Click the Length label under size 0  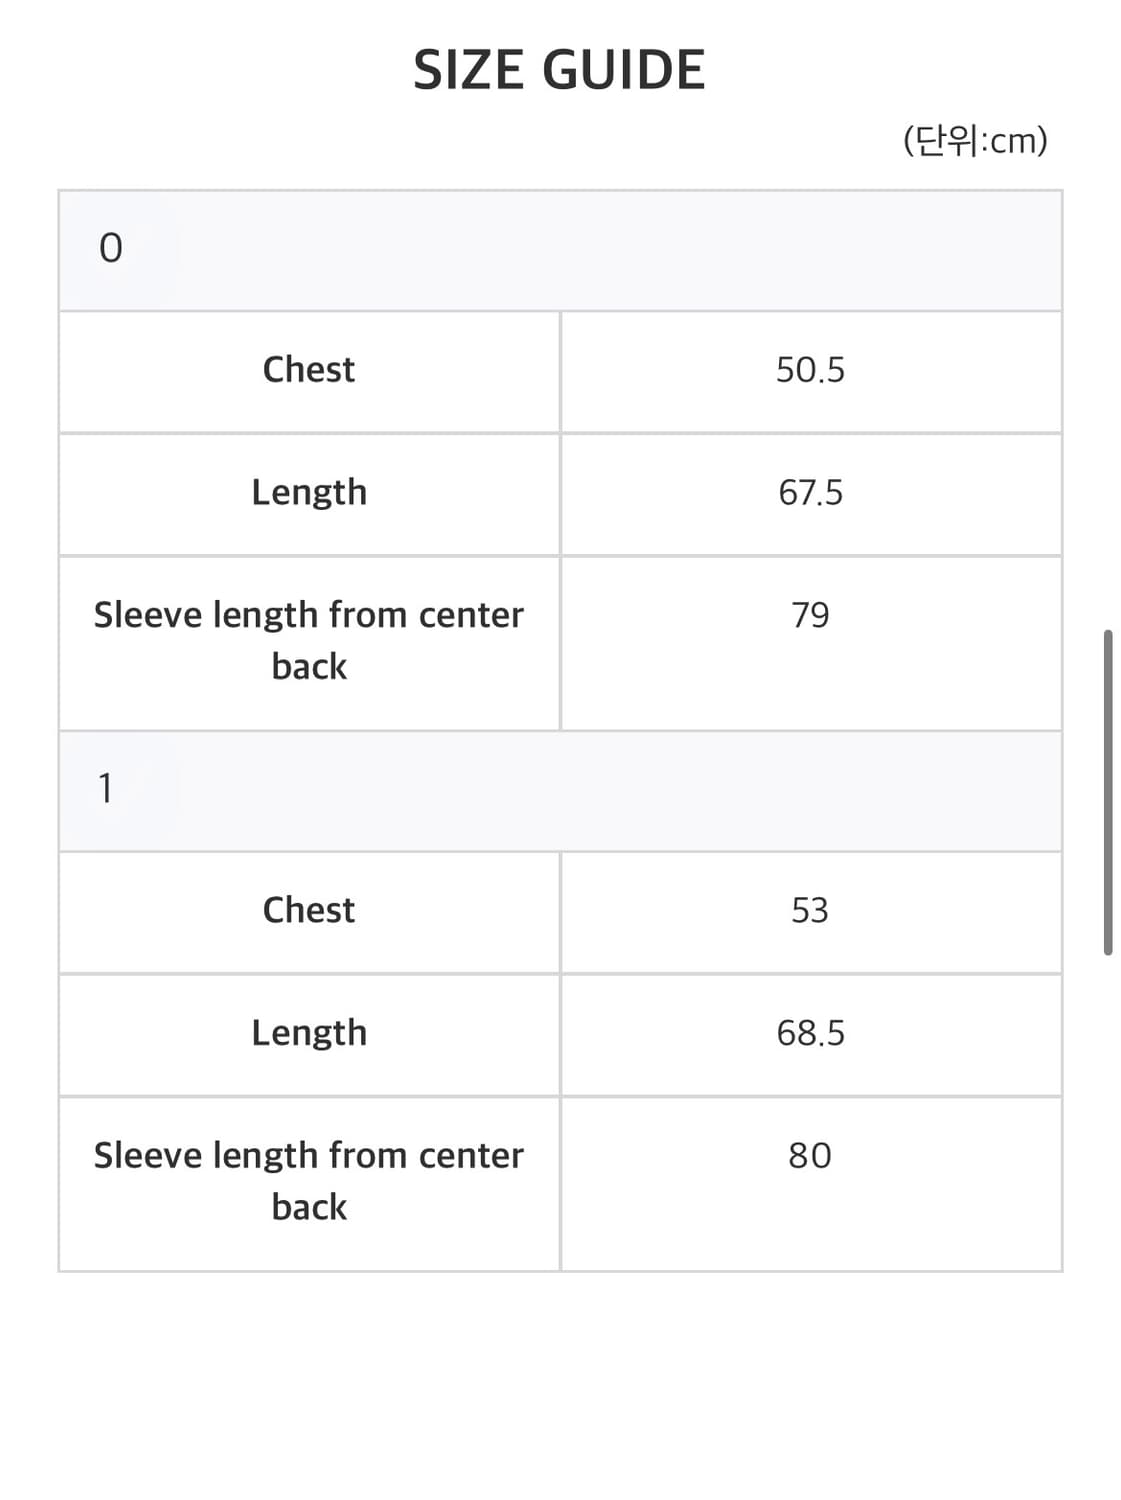pos(309,492)
